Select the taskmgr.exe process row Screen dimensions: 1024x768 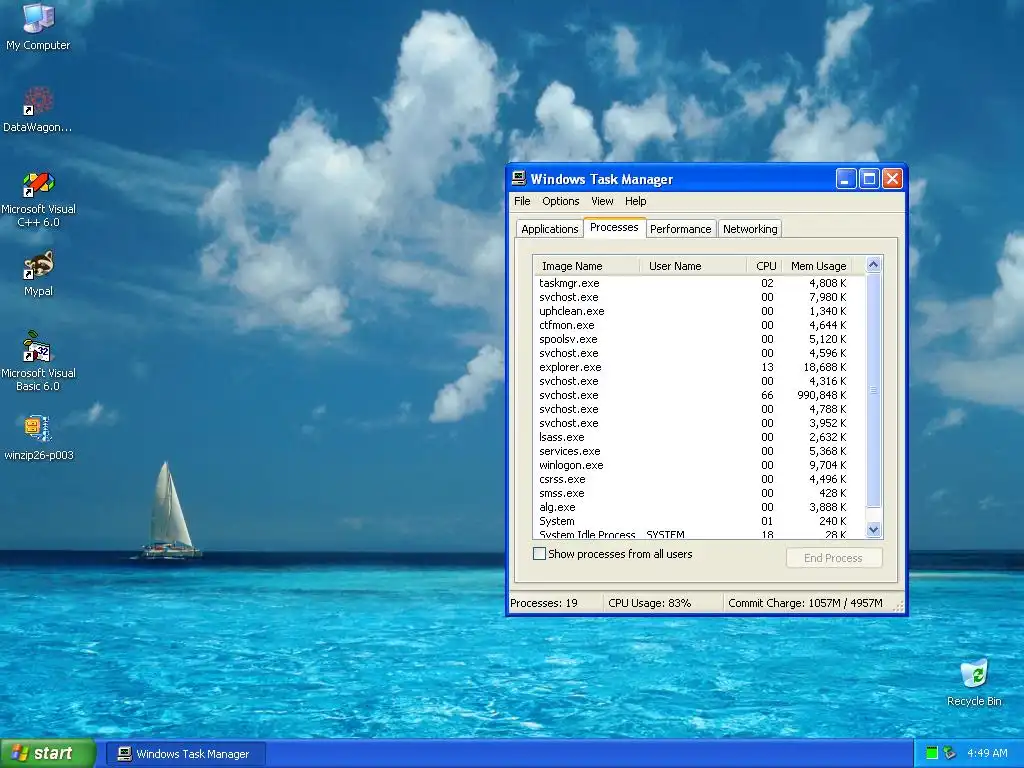(699, 283)
